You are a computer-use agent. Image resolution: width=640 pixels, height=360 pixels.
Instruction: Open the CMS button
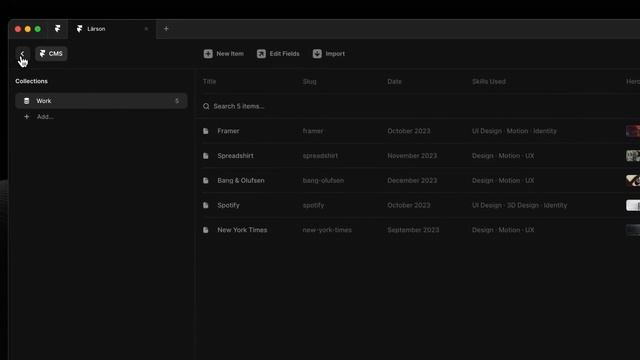pyautogui.click(x=51, y=53)
